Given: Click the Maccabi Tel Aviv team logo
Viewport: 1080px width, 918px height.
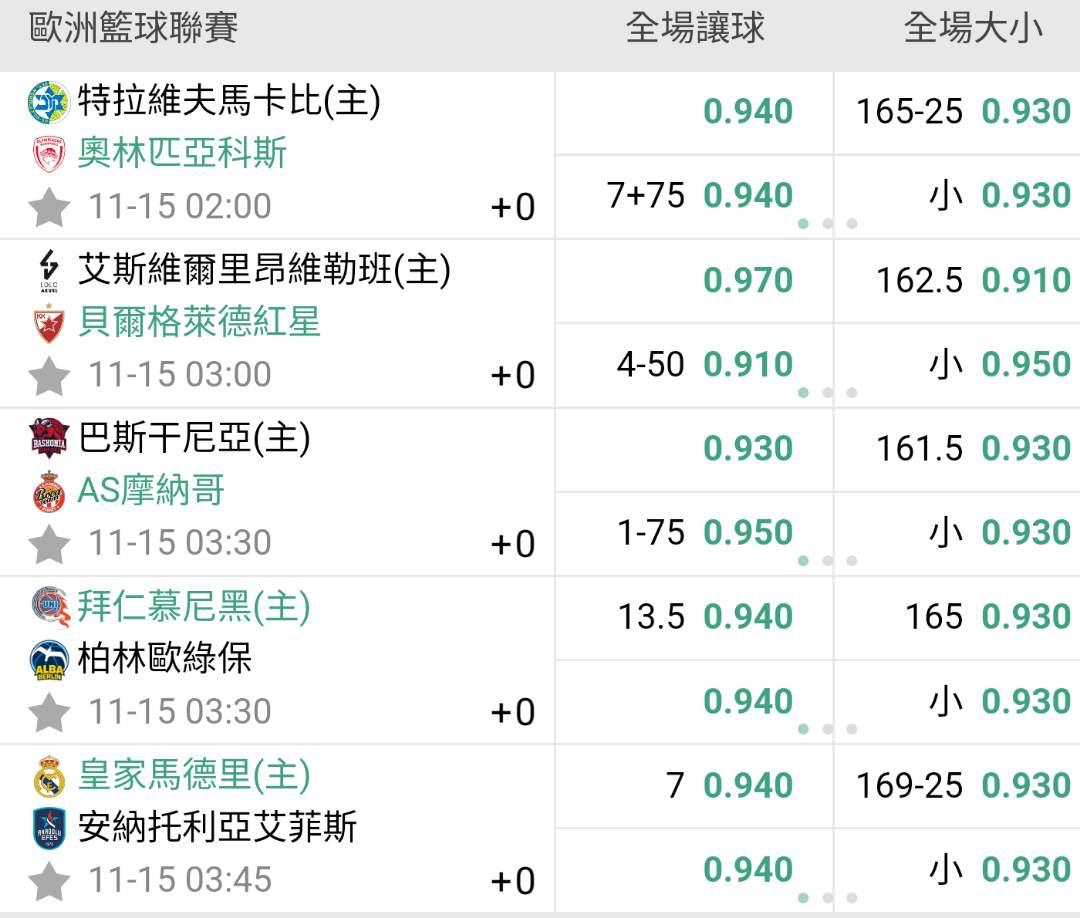Looking at the screenshot, I should [x=48, y=101].
